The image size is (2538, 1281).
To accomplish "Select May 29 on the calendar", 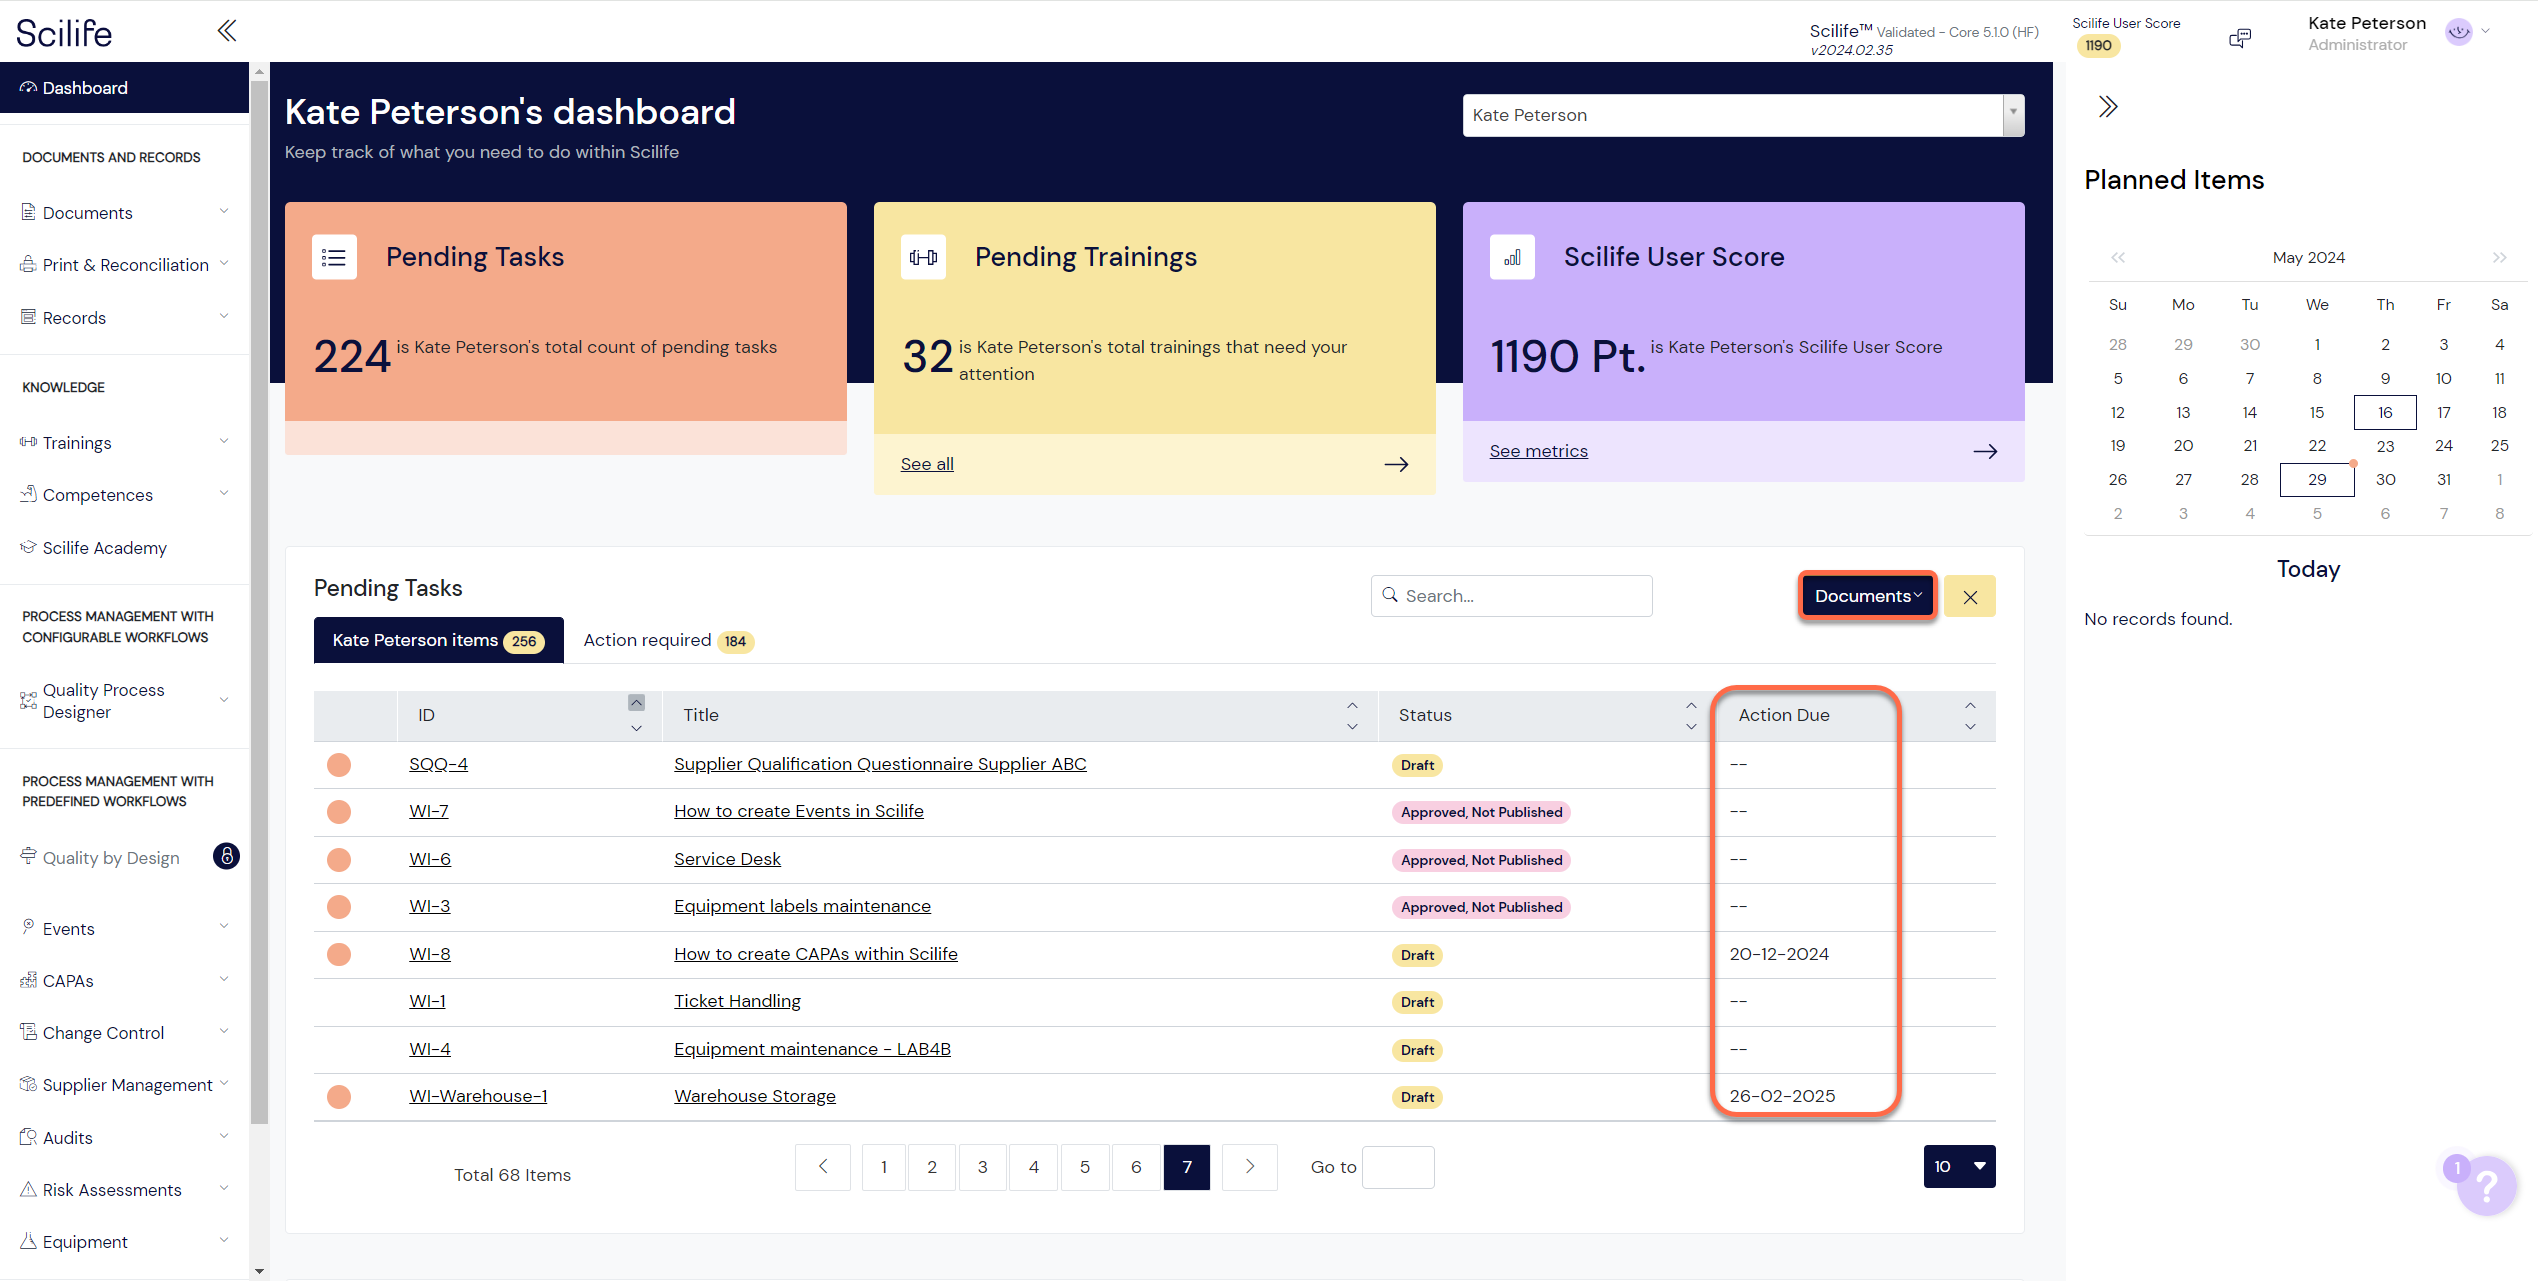I will (2317, 480).
